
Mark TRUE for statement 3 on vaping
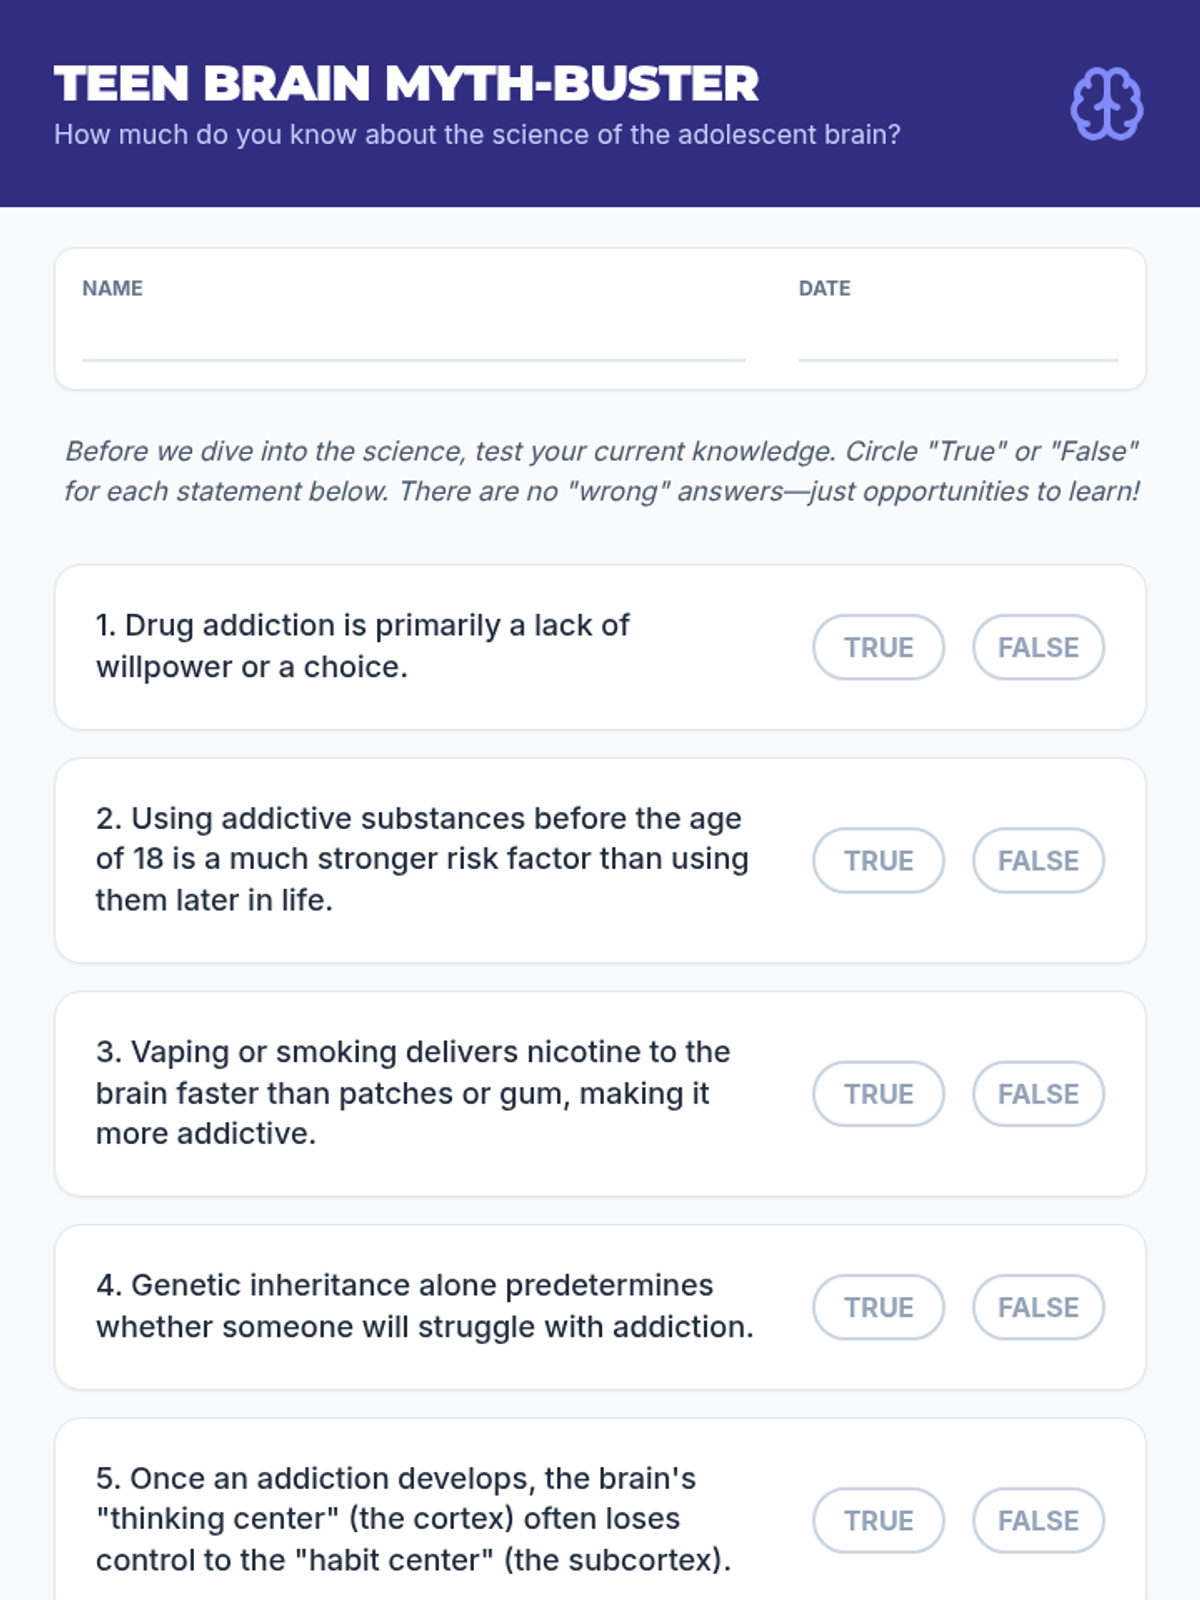point(878,1093)
